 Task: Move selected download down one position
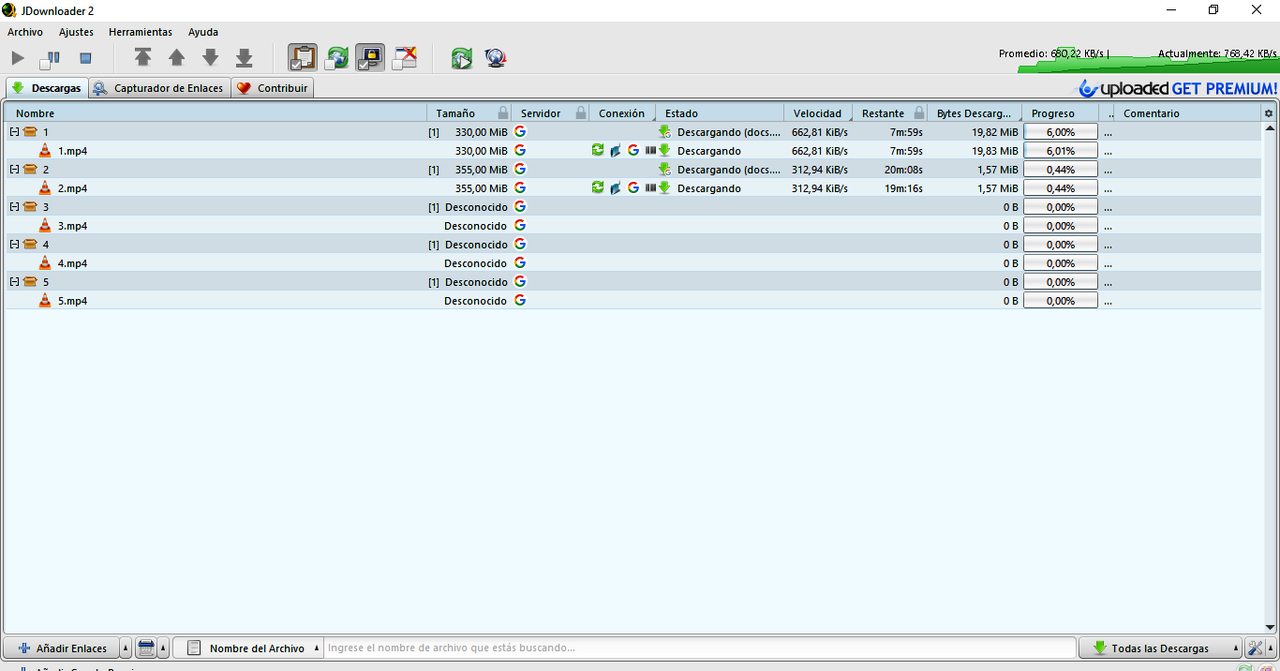pyautogui.click(x=210, y=58)
